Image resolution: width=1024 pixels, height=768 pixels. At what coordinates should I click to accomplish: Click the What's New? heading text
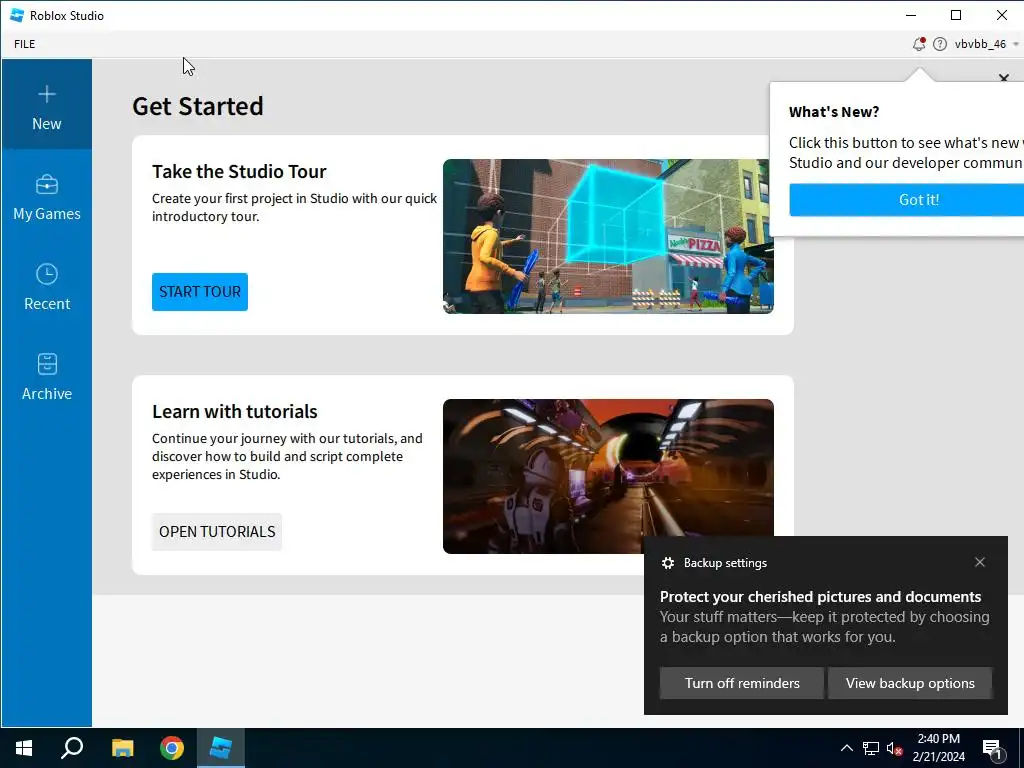834,112
